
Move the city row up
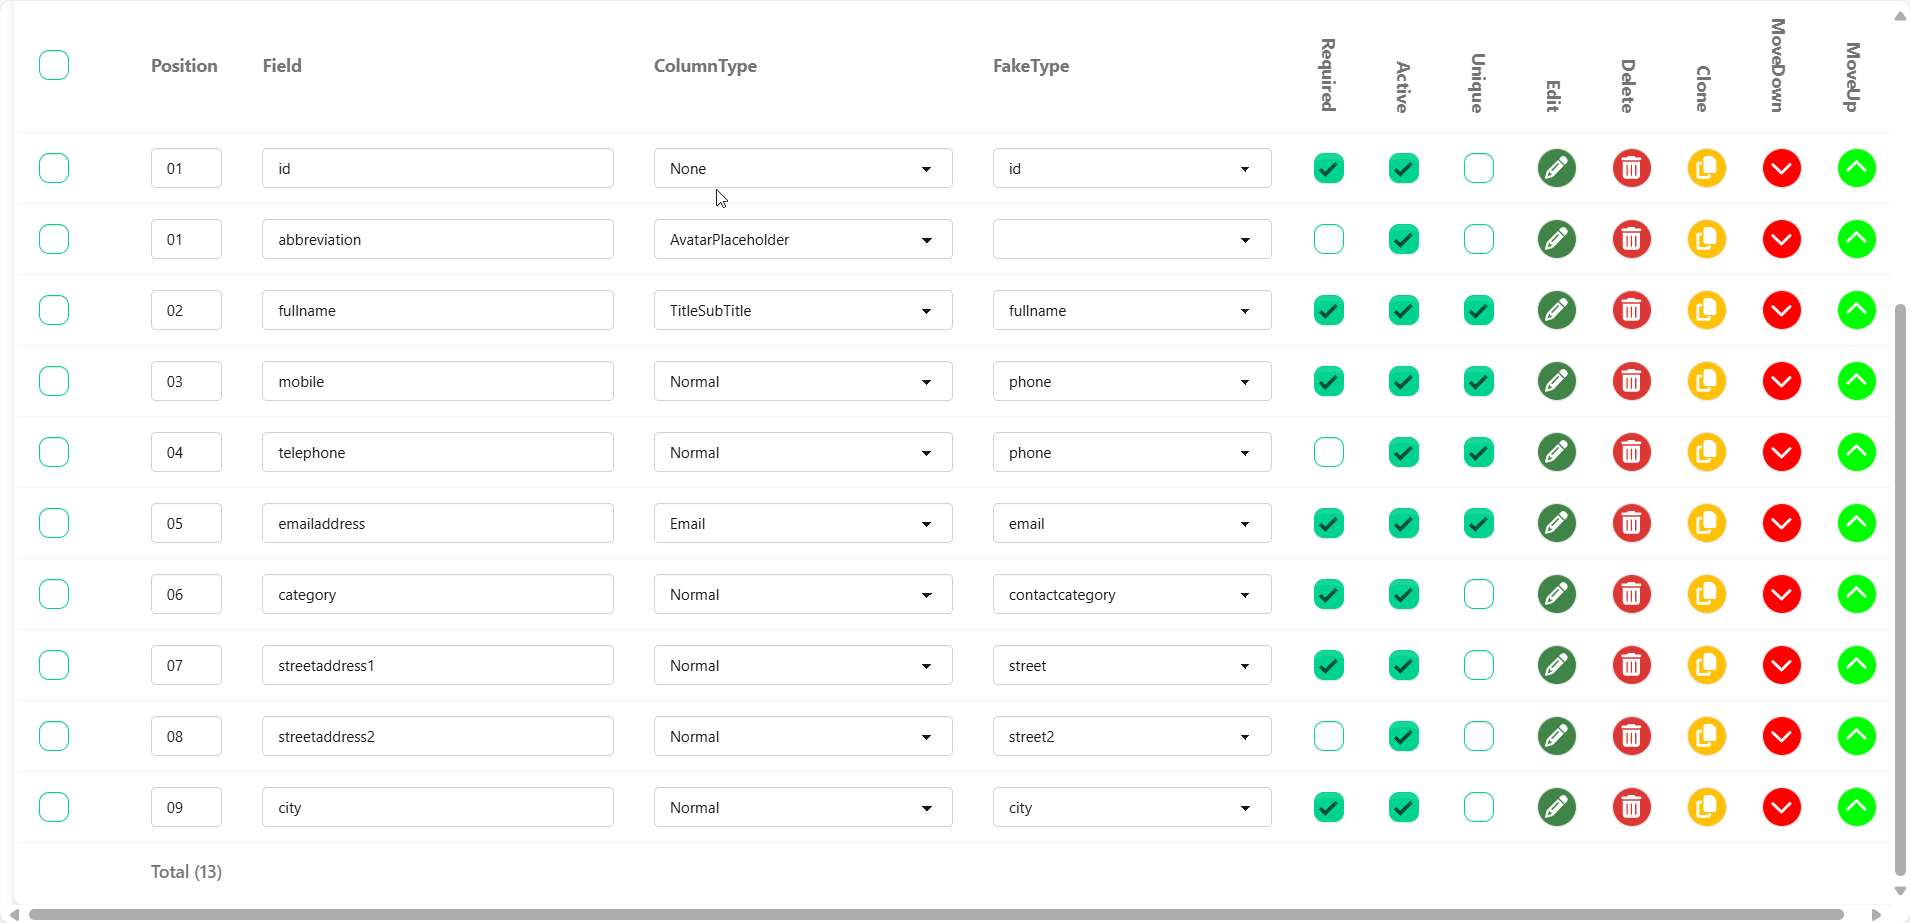click(1856, 807)
